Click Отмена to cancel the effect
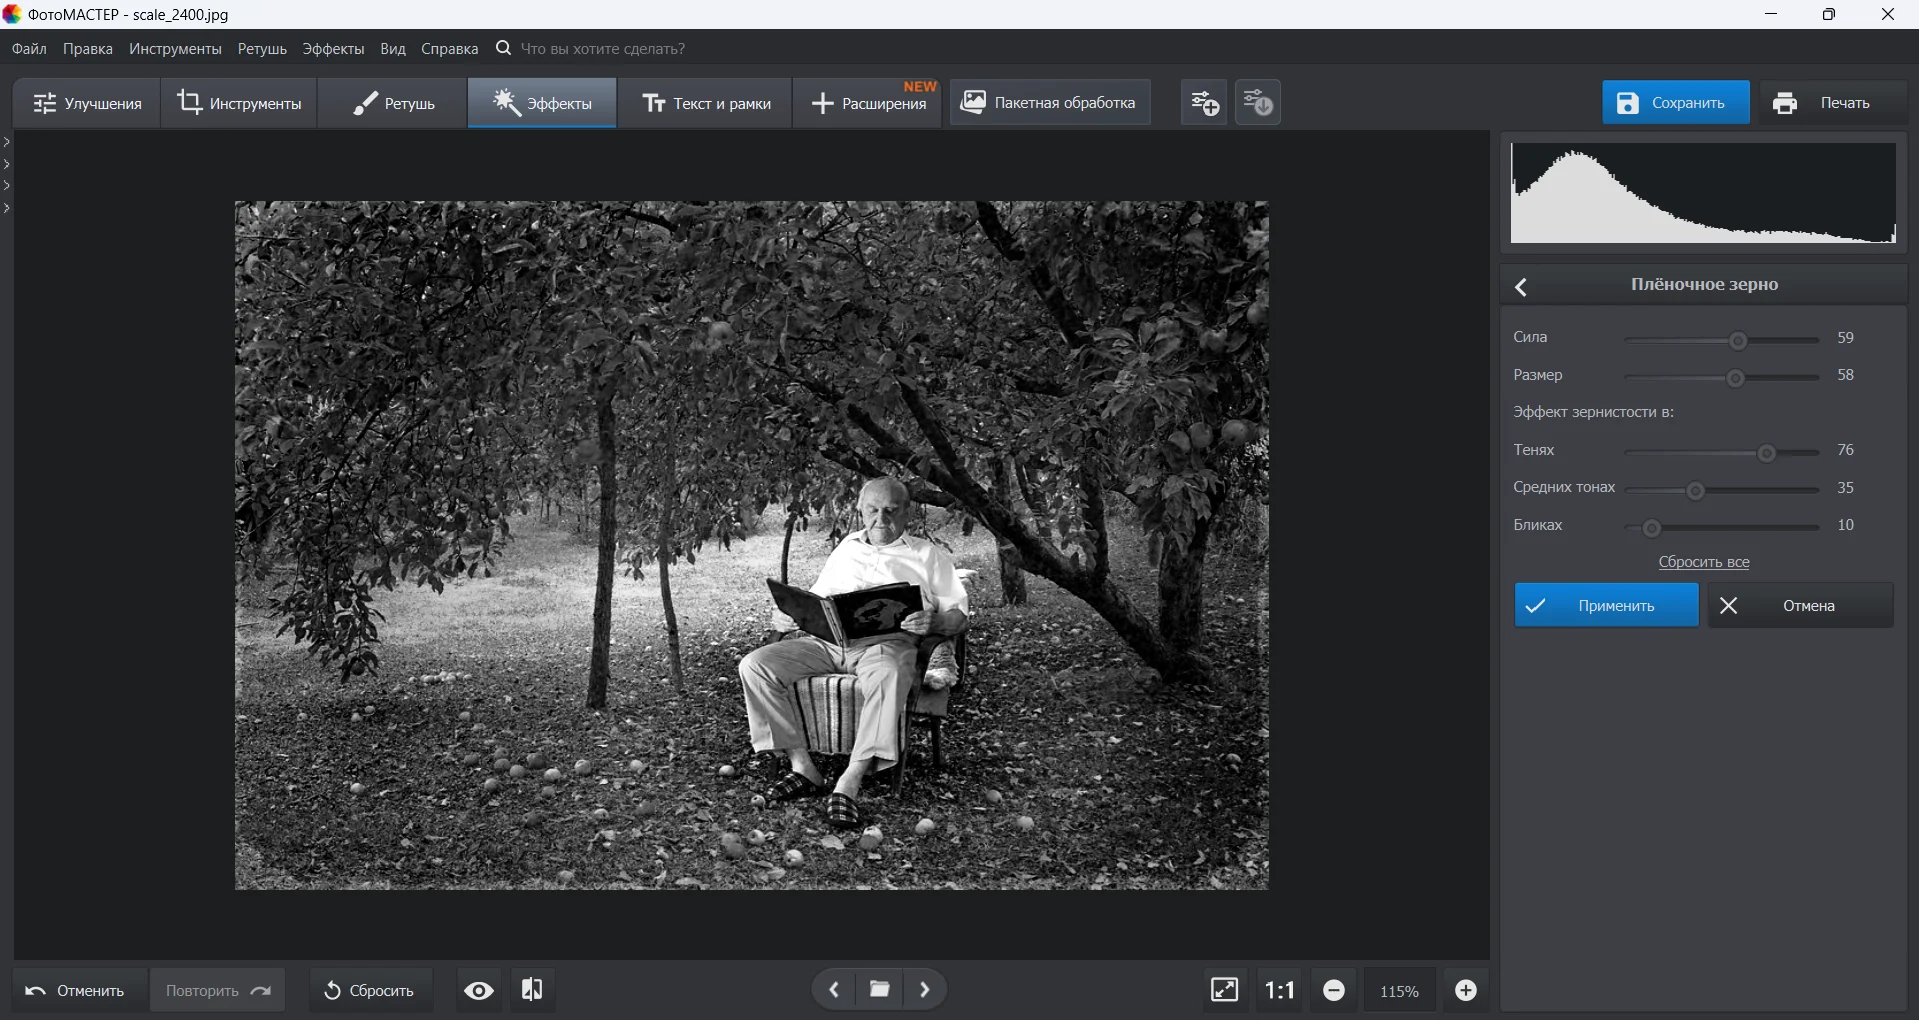 1800,605
